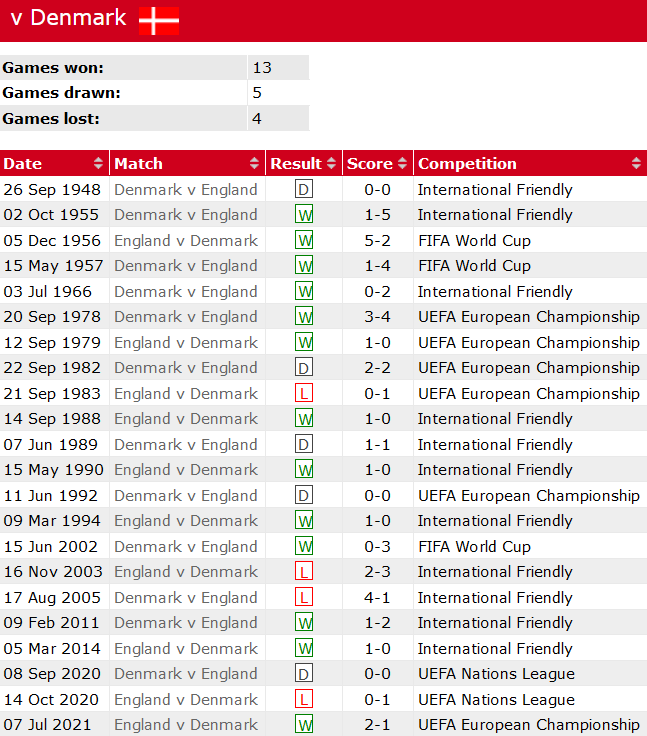The image size is (647, 736).
Task: Click the Result column header
Action: (296, 164)
